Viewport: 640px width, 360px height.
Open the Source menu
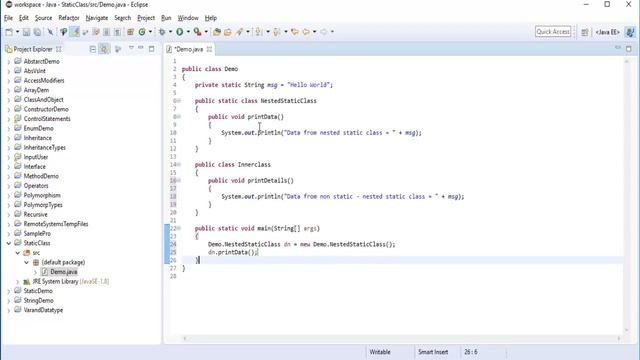pyautogui.click(x=43, y=18)
